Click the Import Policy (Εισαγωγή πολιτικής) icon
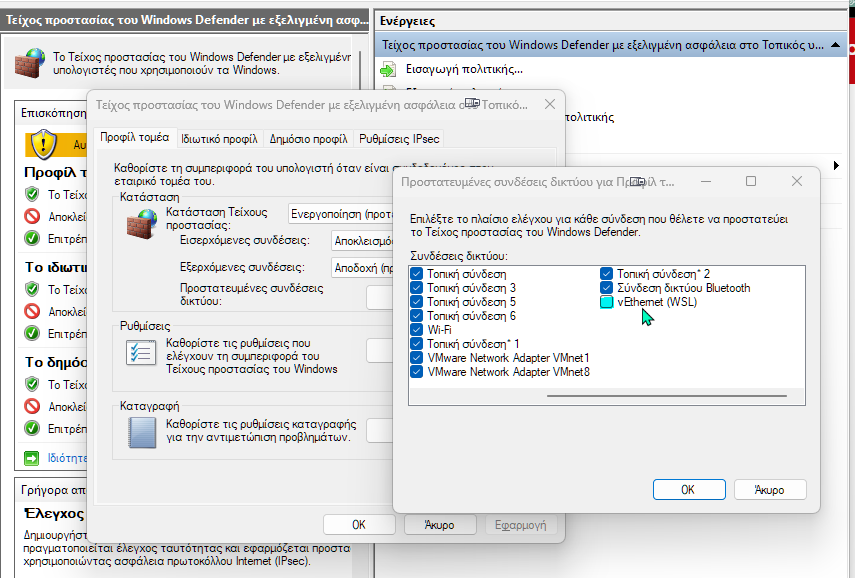 (x=388, y=69)
